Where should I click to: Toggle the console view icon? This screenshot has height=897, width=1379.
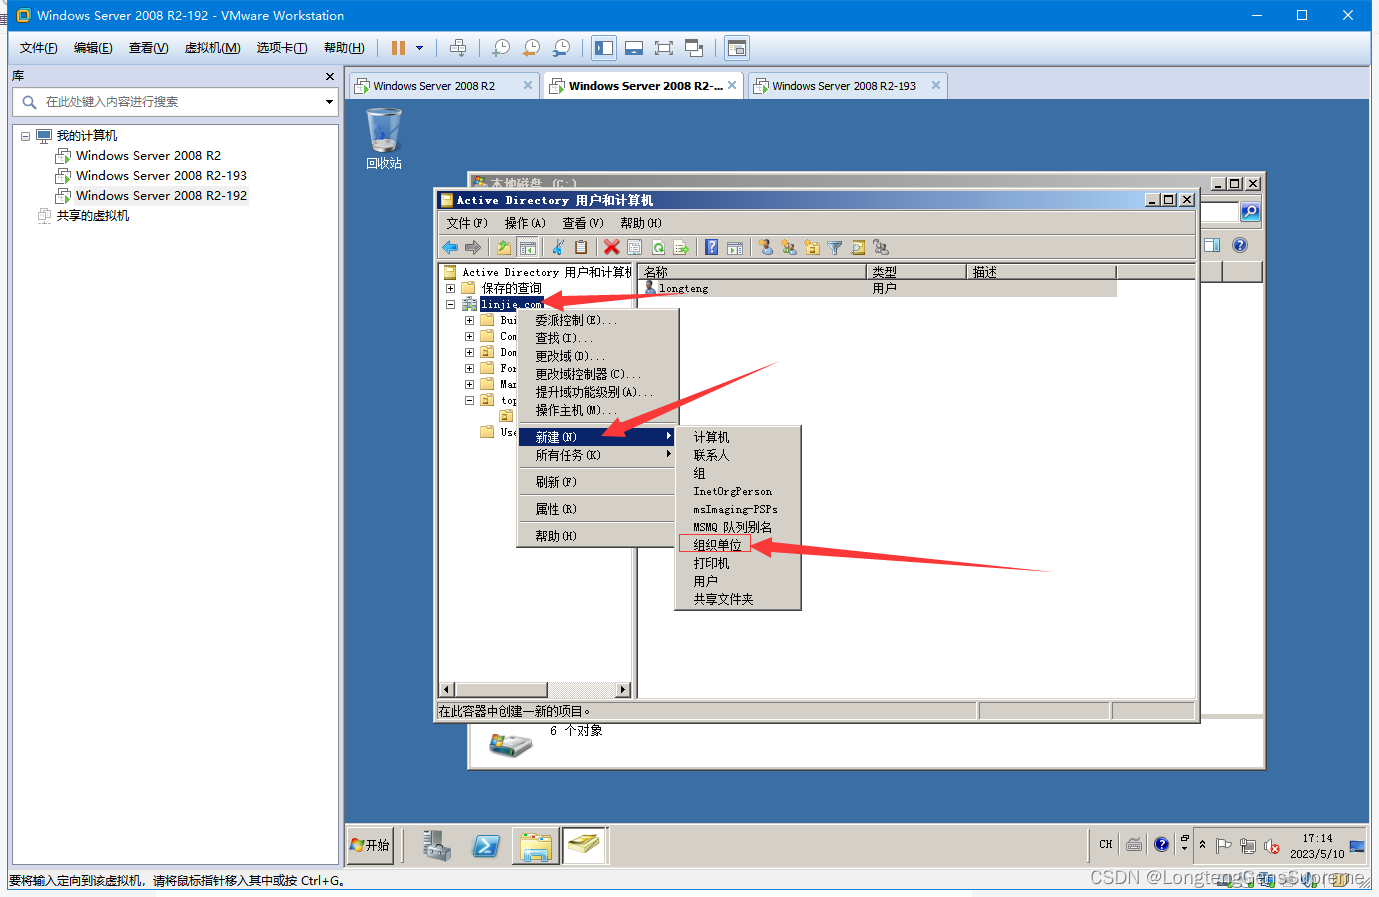pos(736,48)
